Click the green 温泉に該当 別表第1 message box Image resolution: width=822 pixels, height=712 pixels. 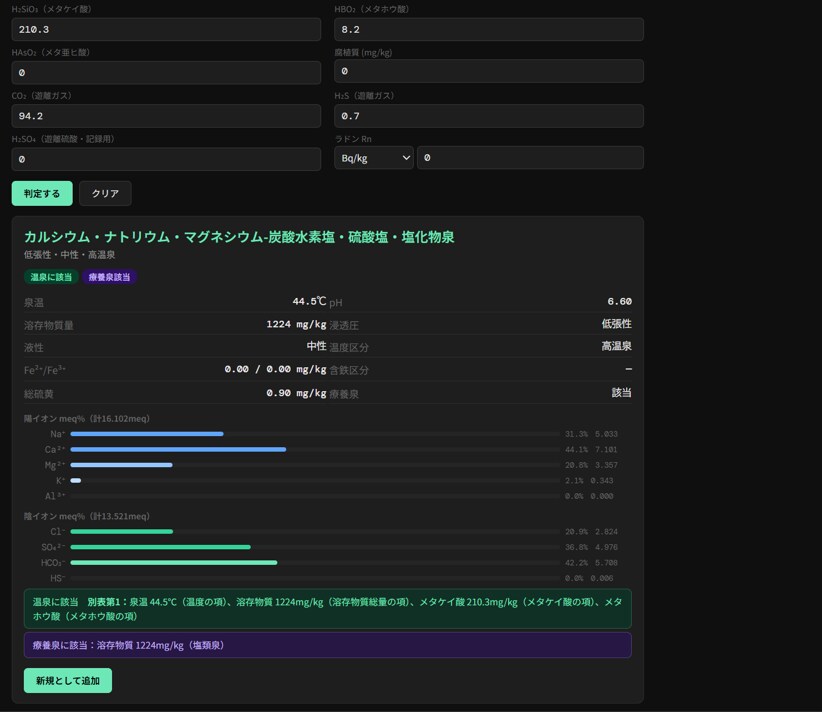[328, 609]
